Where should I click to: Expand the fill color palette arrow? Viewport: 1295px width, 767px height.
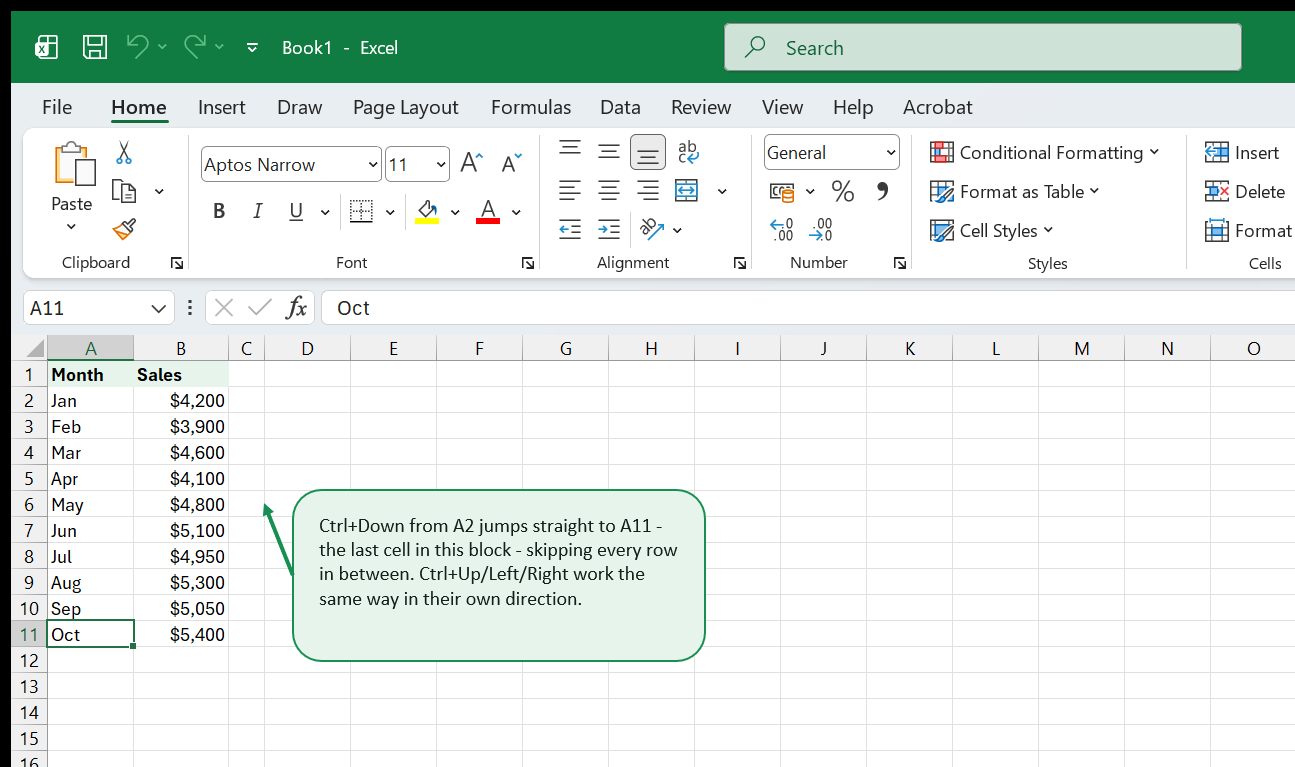tap(455, 212)
